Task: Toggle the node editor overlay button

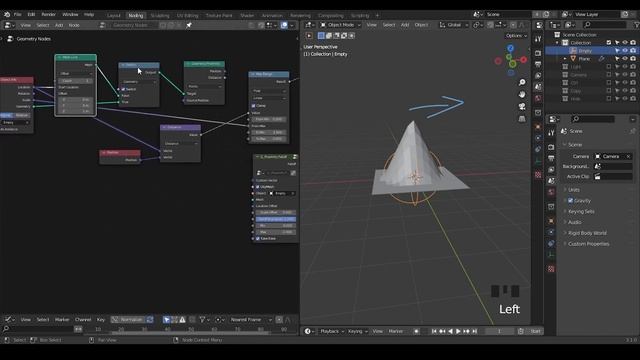Action: (284, 25)
